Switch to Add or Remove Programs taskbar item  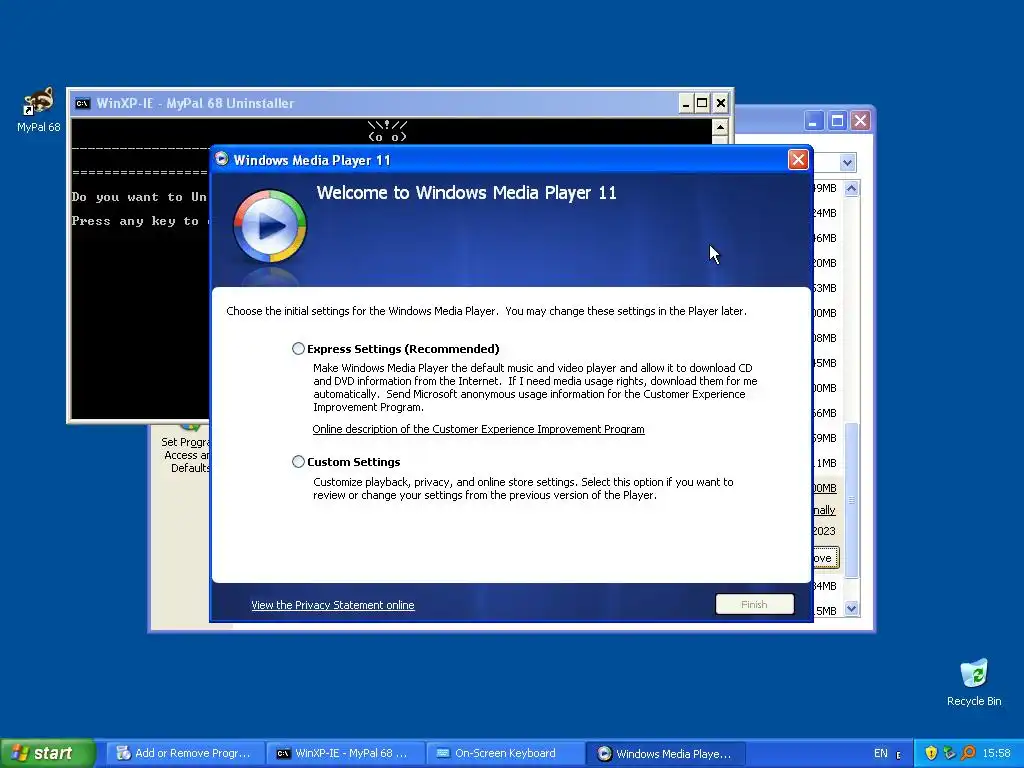pos(184,753)
